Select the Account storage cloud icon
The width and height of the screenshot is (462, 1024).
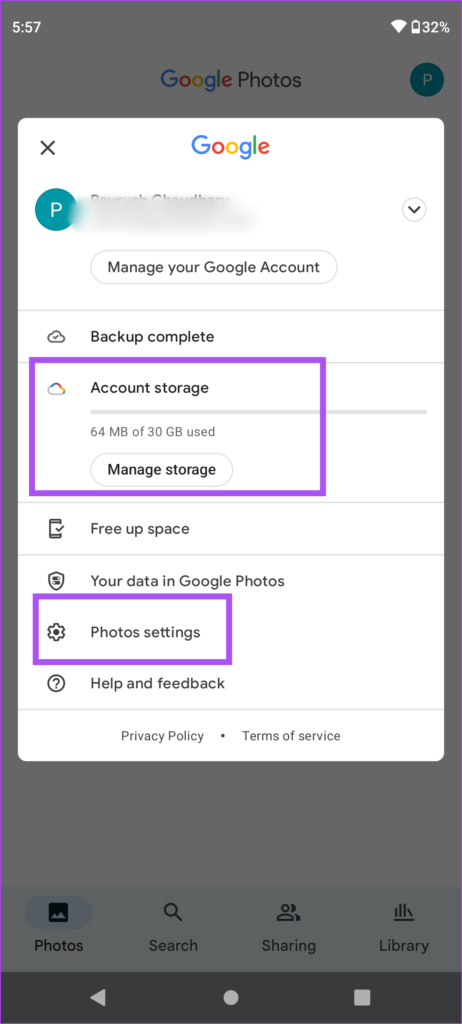pyautogui.click(x=56, y=389)
